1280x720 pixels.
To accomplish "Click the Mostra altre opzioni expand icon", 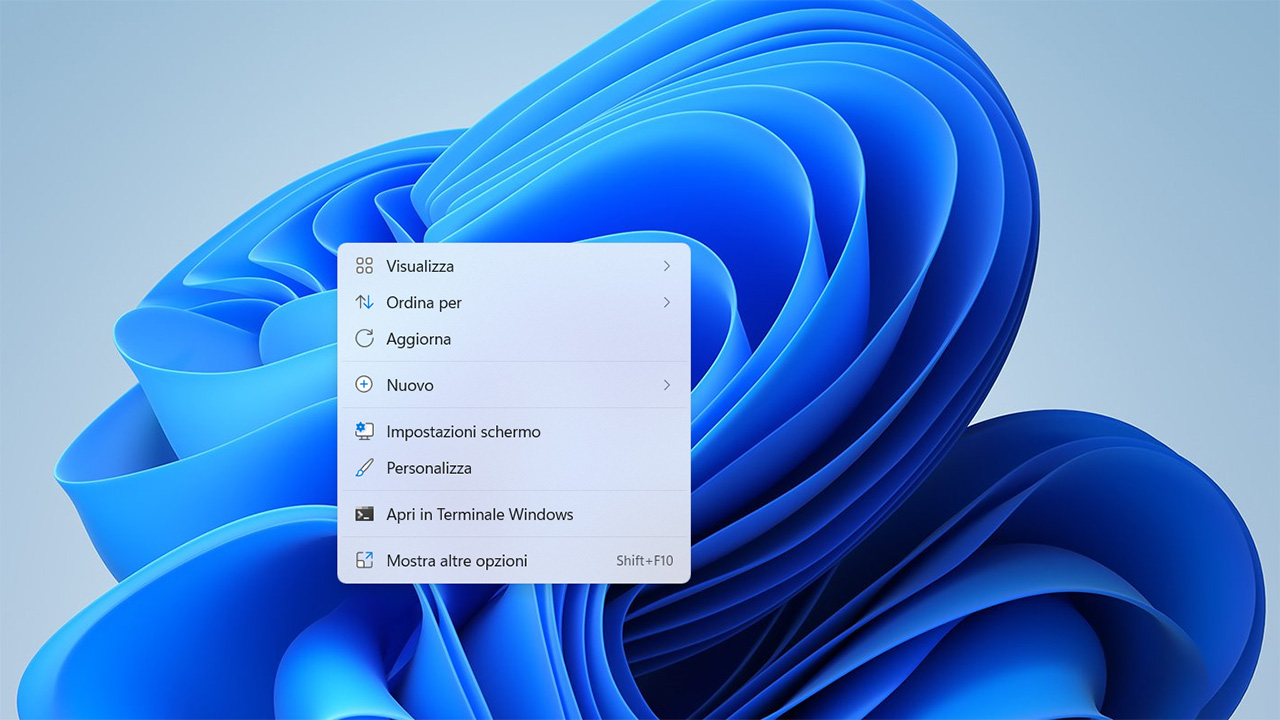I will pyautogui.click(x=364, y=560).
